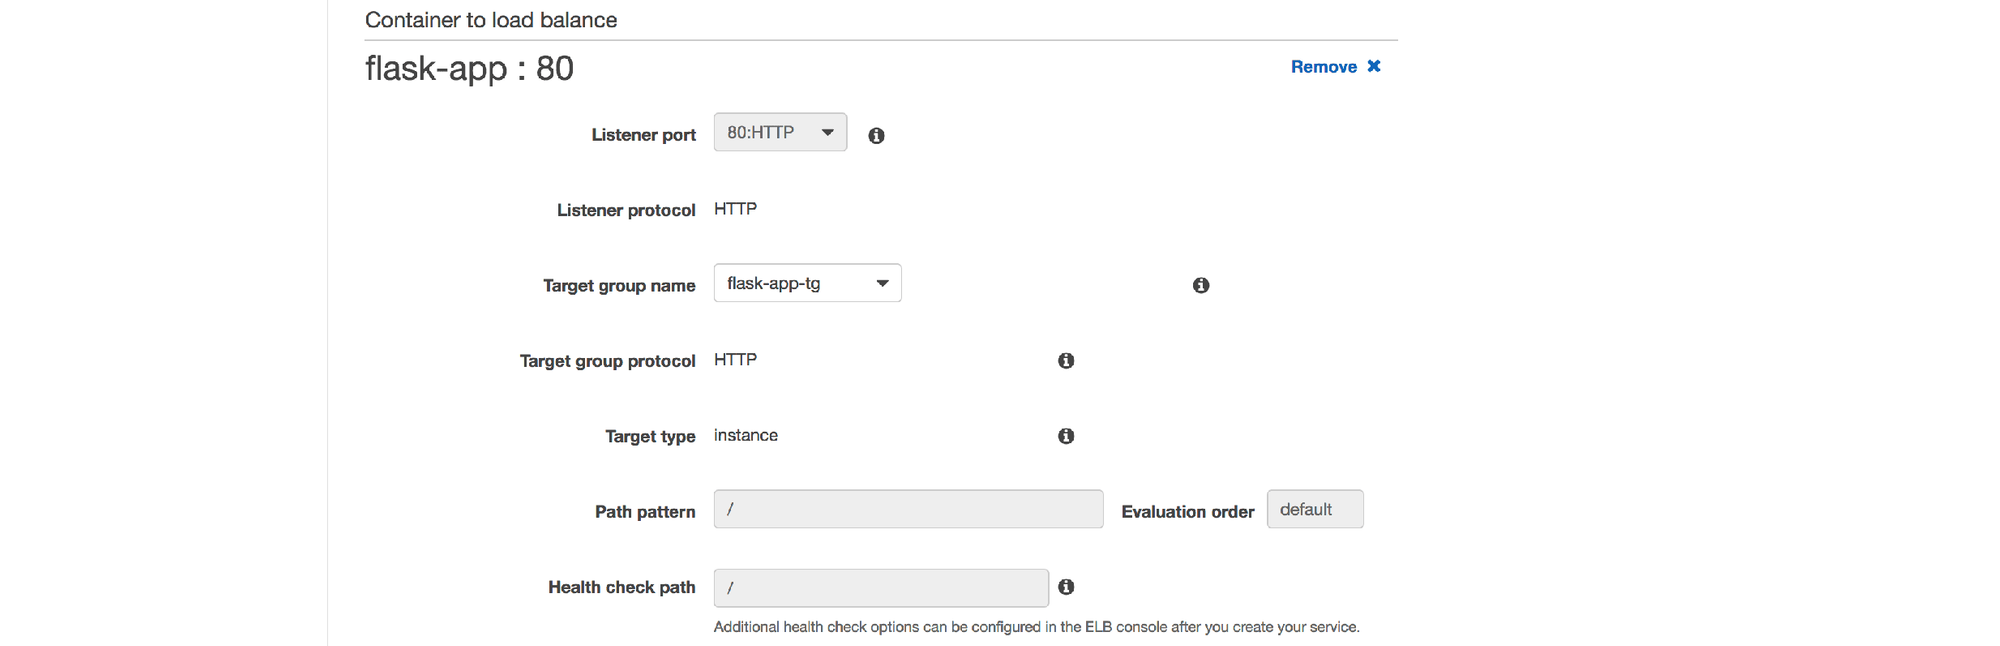This screenshot has width=2000, height=646.
Task: Click the Path pattern input field
Action: tap(908, 509)
